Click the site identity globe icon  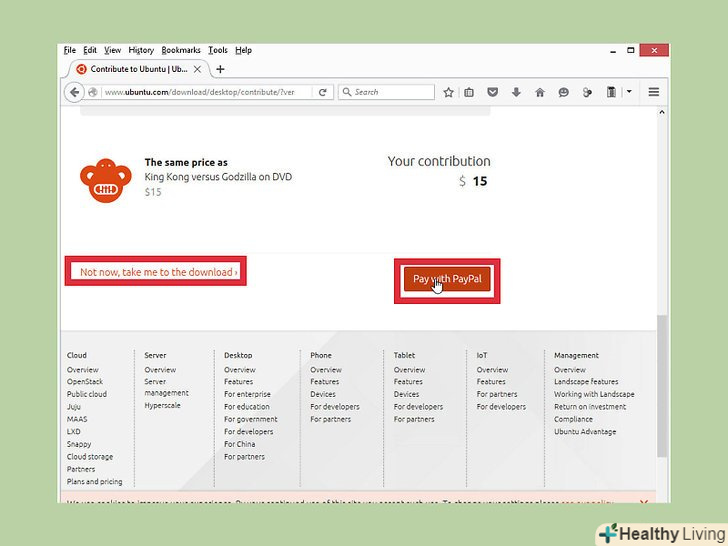[93, 92]
